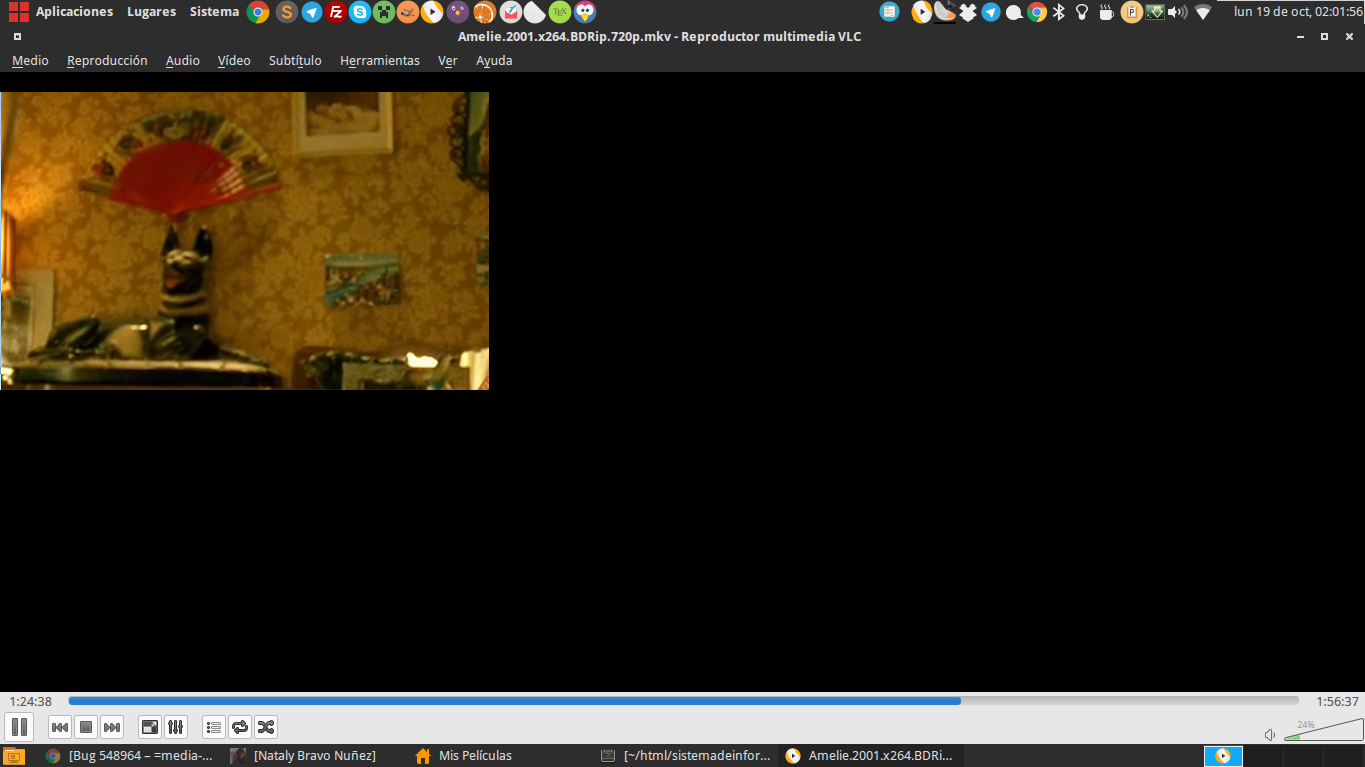
Task: Toggle Caffeine coffee cup tray icon
Action: 1106,12
